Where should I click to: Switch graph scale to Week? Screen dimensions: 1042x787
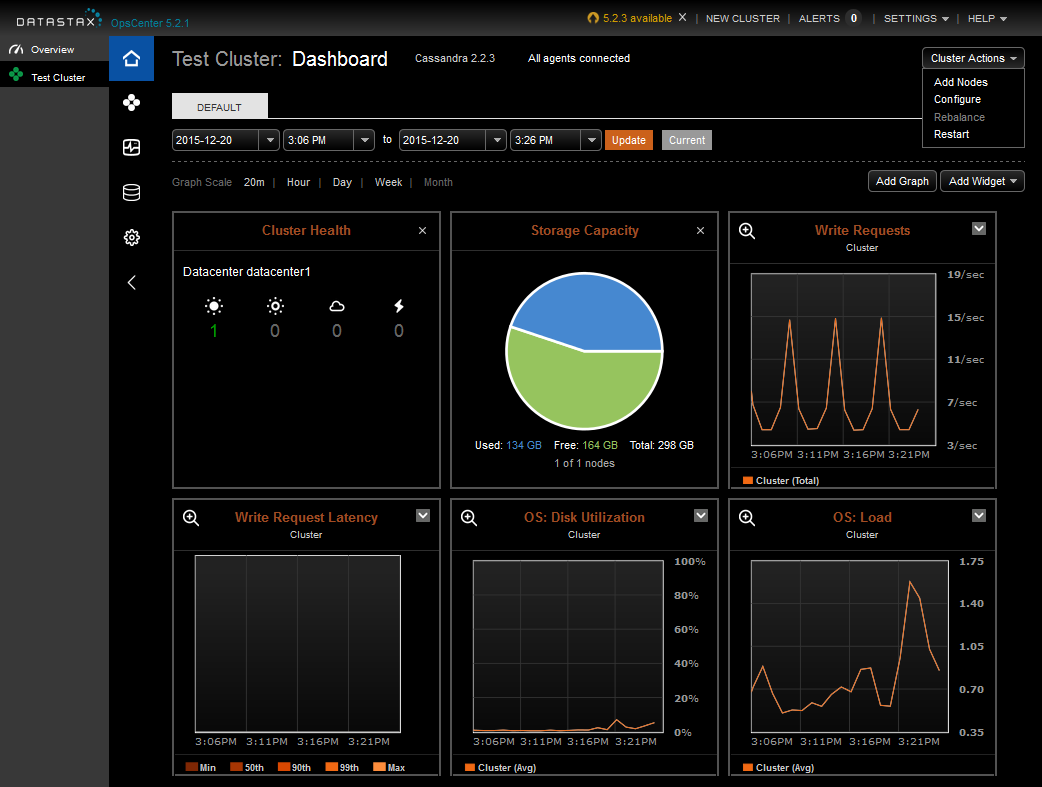coord(388,182)
